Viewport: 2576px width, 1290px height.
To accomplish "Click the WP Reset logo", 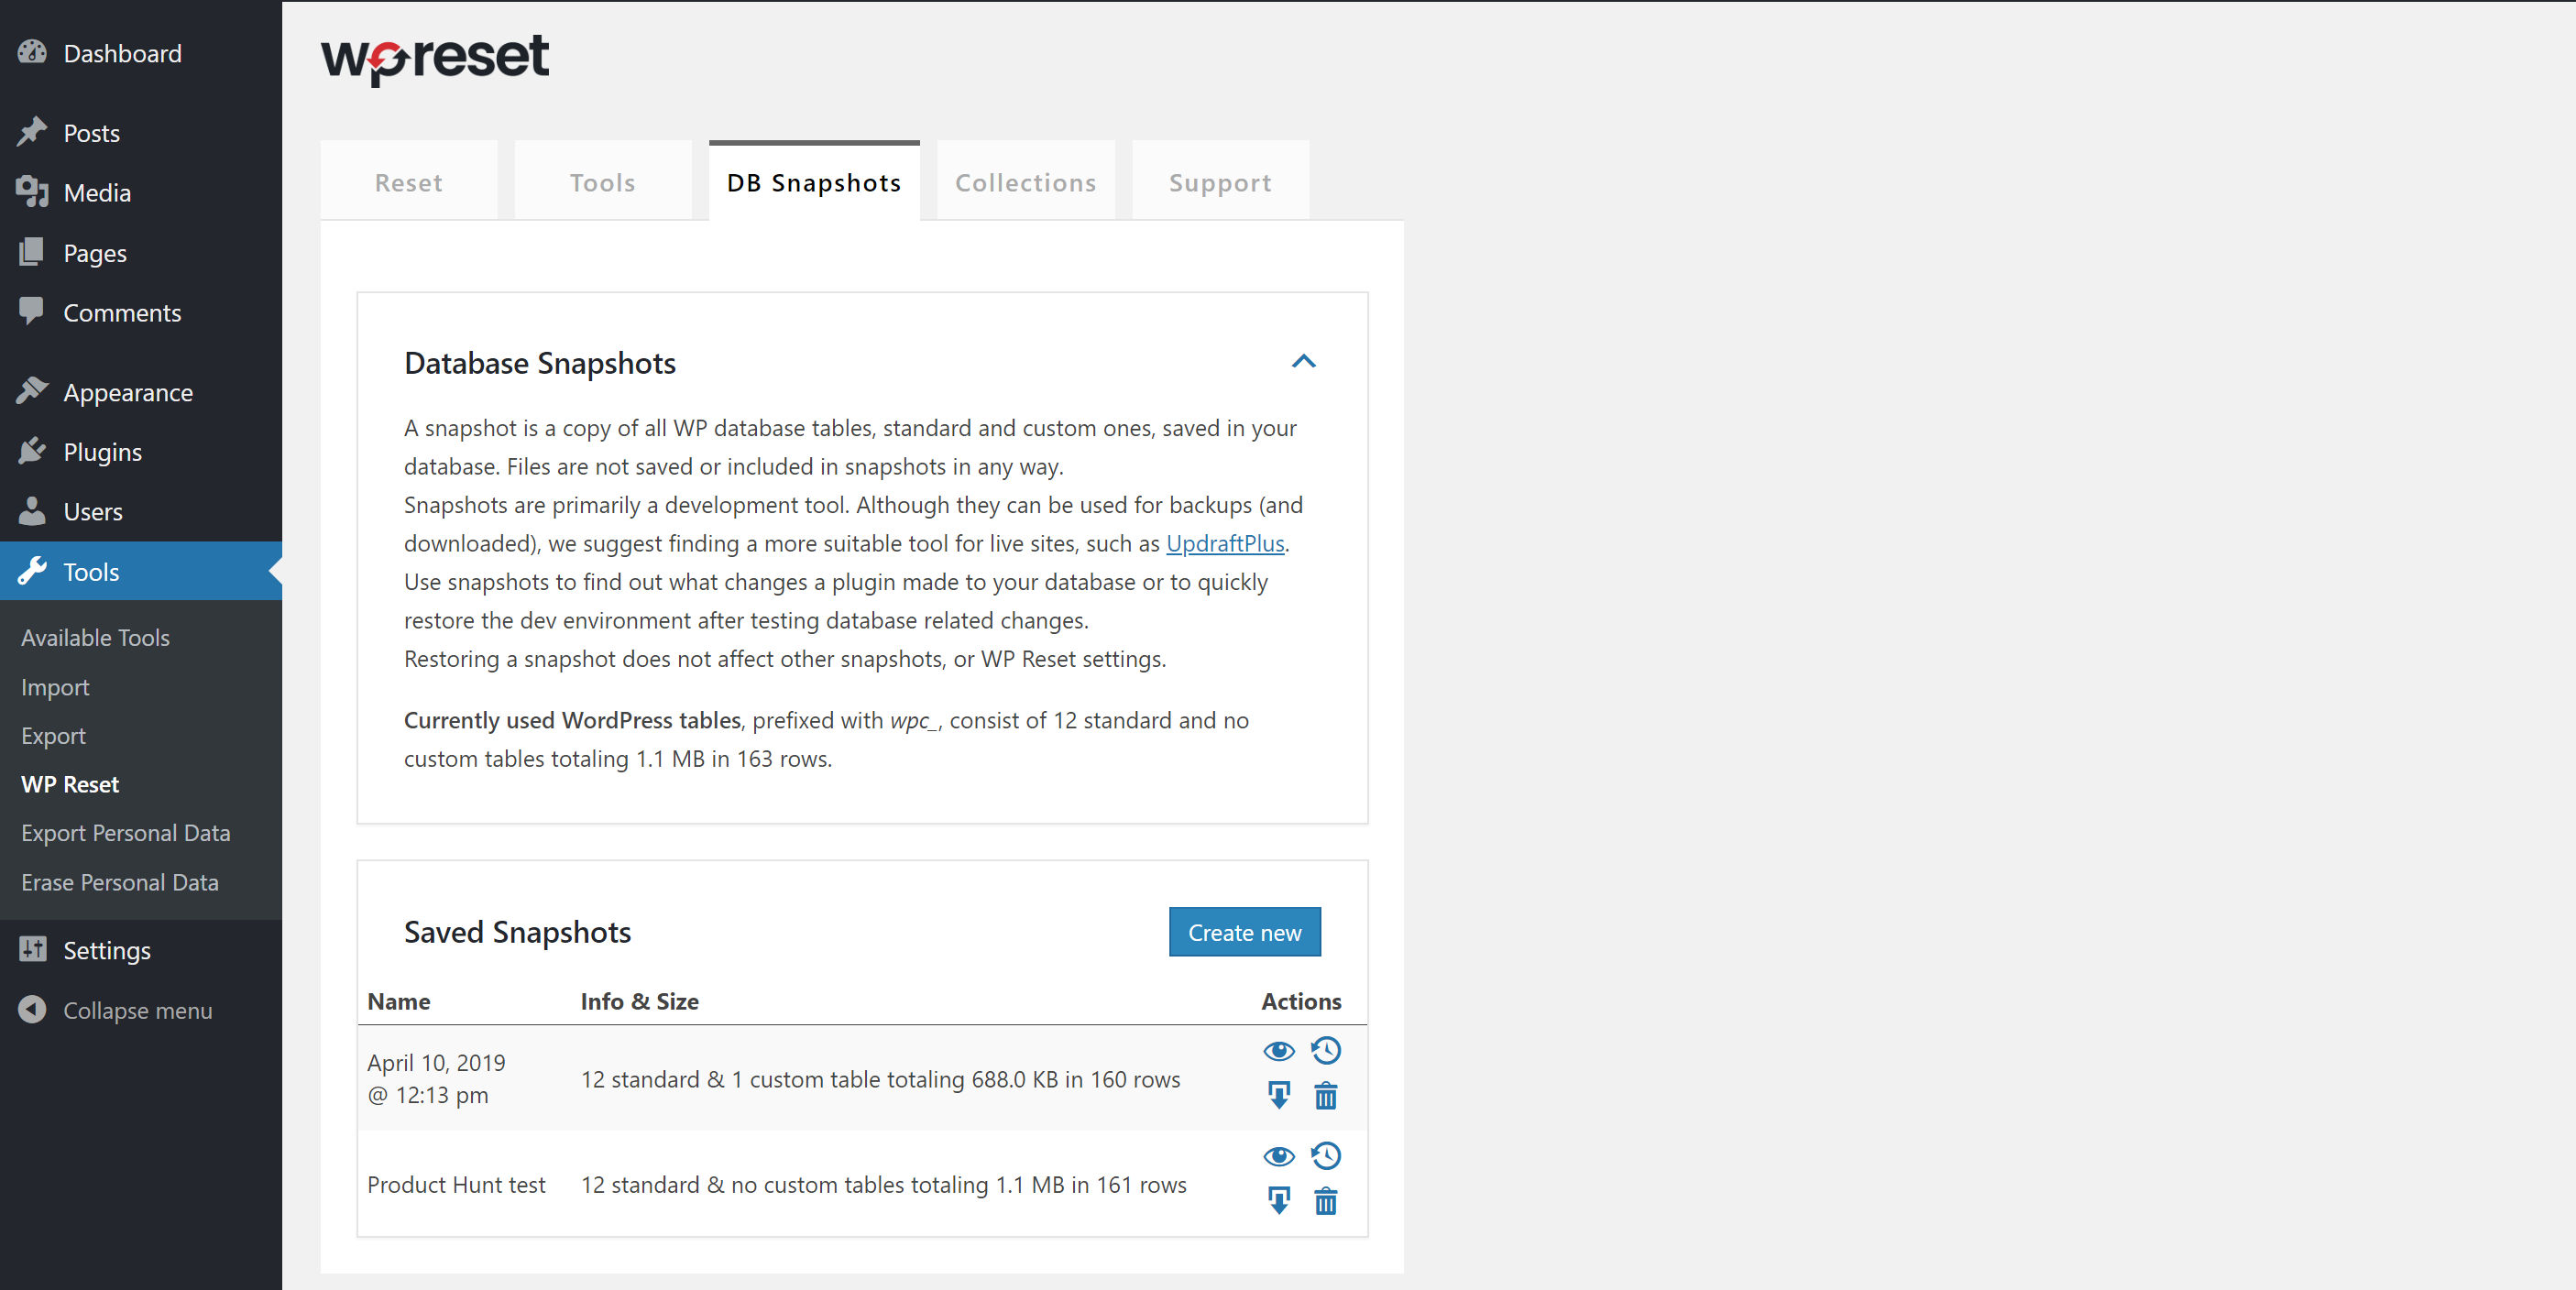I will pos(434,58).
